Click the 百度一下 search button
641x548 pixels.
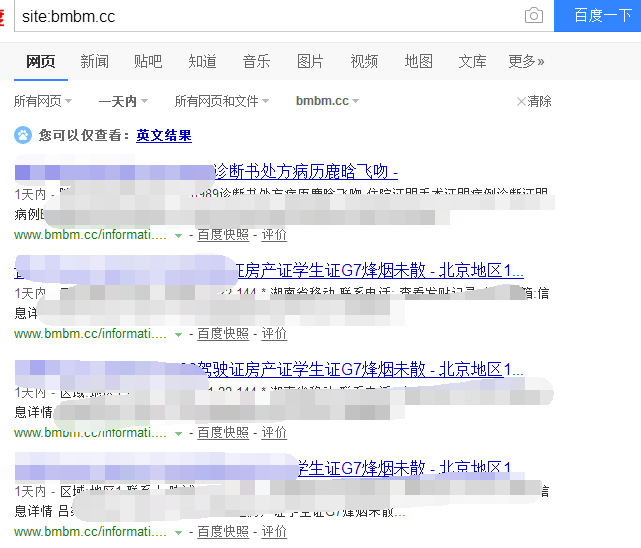click(597, 16)
